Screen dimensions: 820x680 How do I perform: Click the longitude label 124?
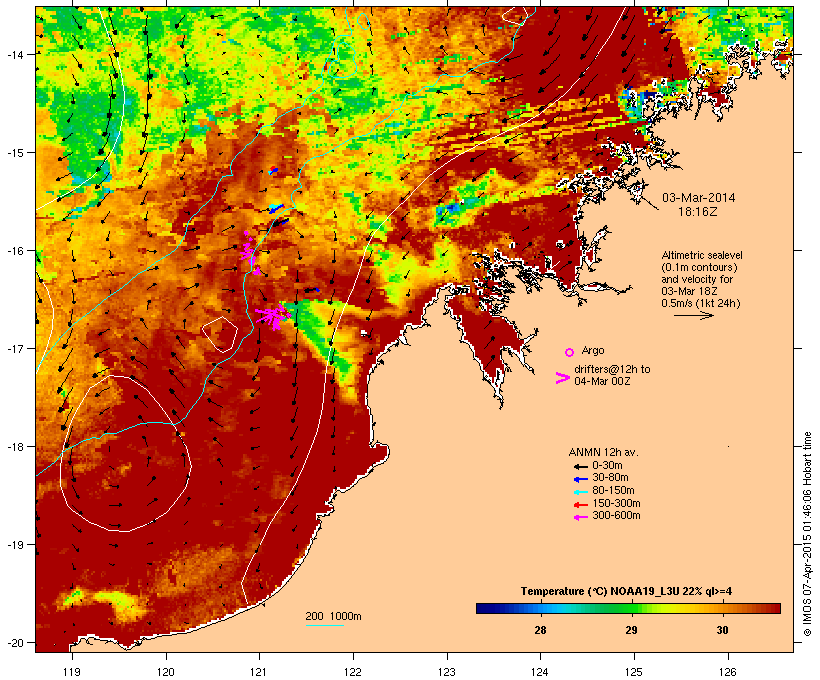click(540, 672)
